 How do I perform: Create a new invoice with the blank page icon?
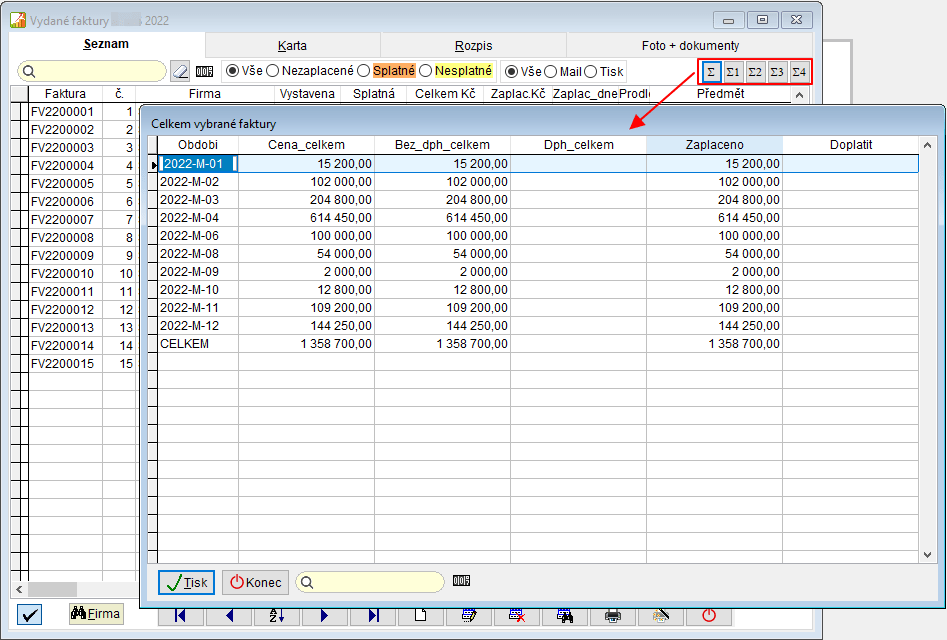pyautogui.click(x=420, y=615)
